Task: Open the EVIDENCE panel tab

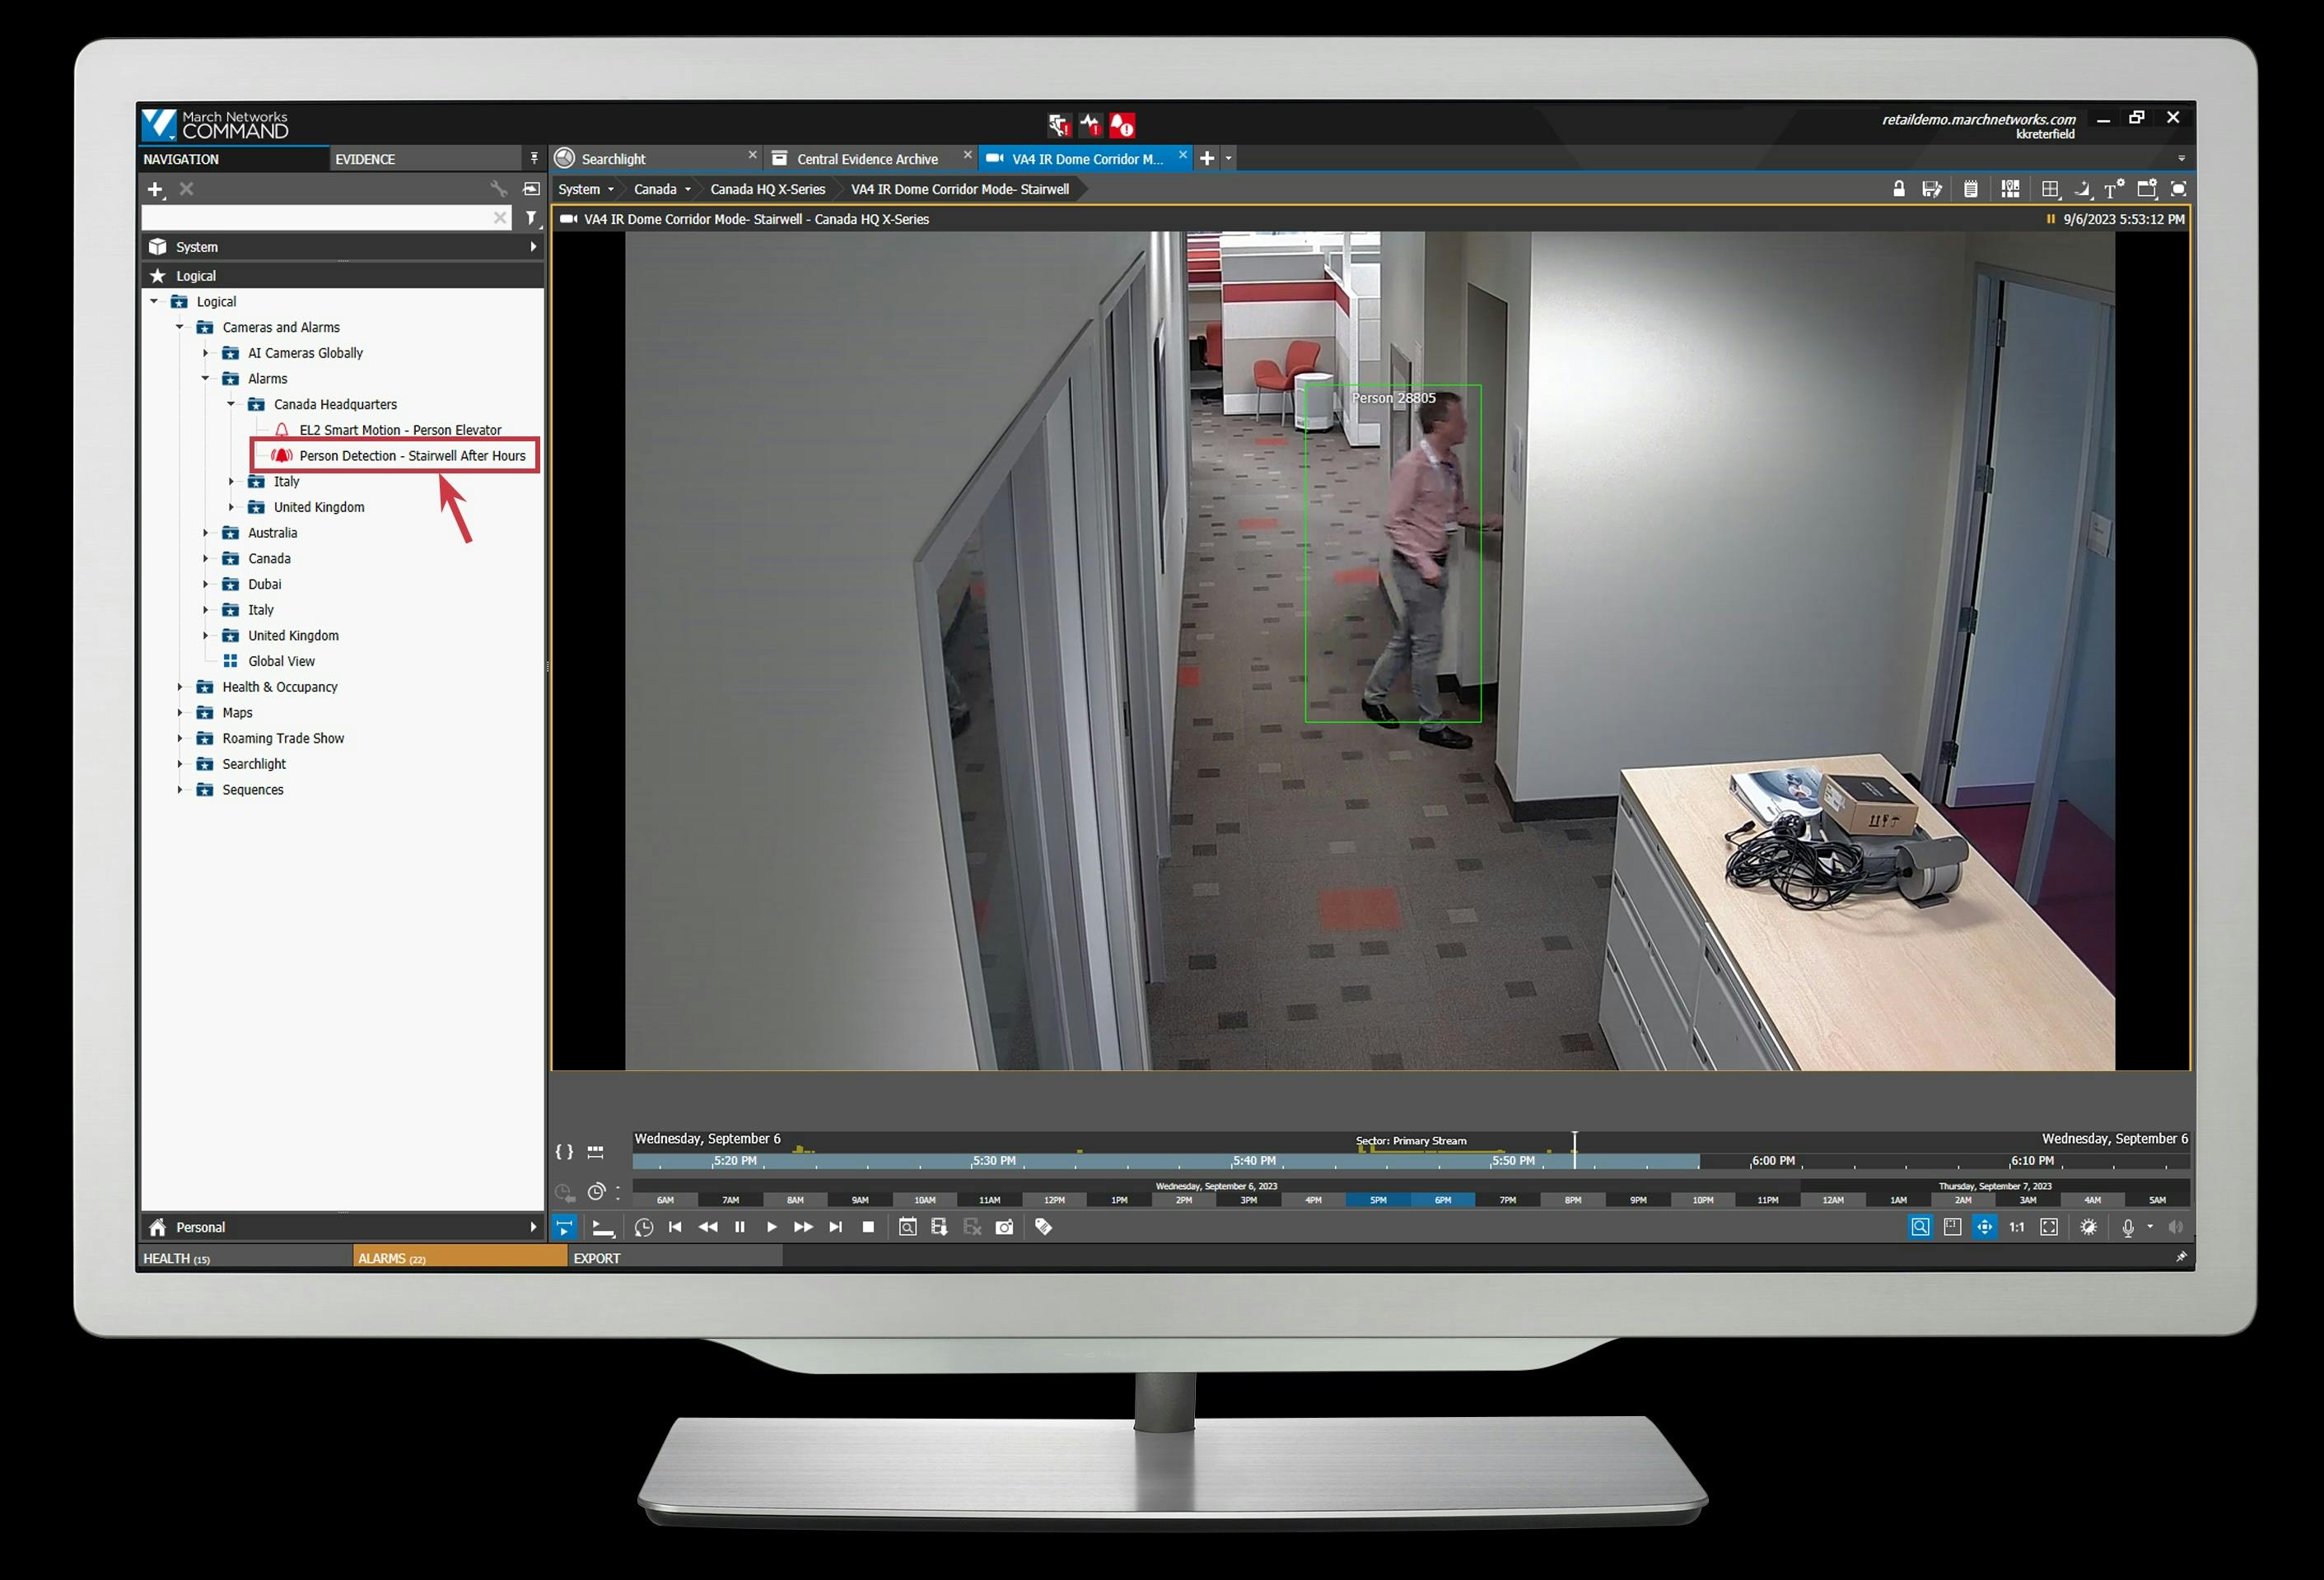Action: (365, 159)
